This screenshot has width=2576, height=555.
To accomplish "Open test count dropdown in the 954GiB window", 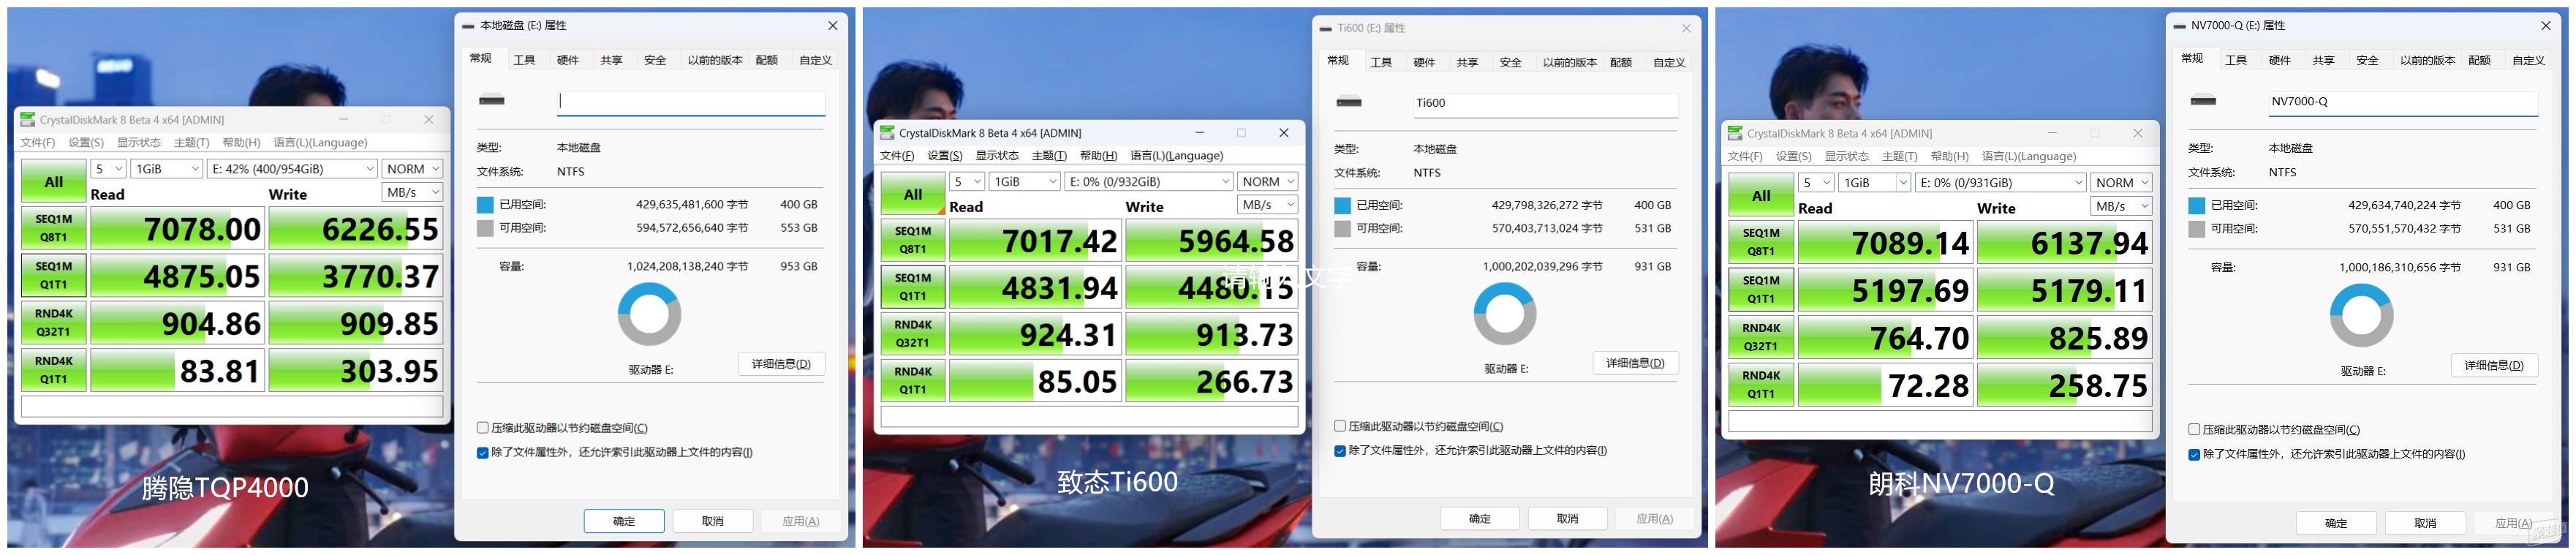I will click(x=109, y=169).
